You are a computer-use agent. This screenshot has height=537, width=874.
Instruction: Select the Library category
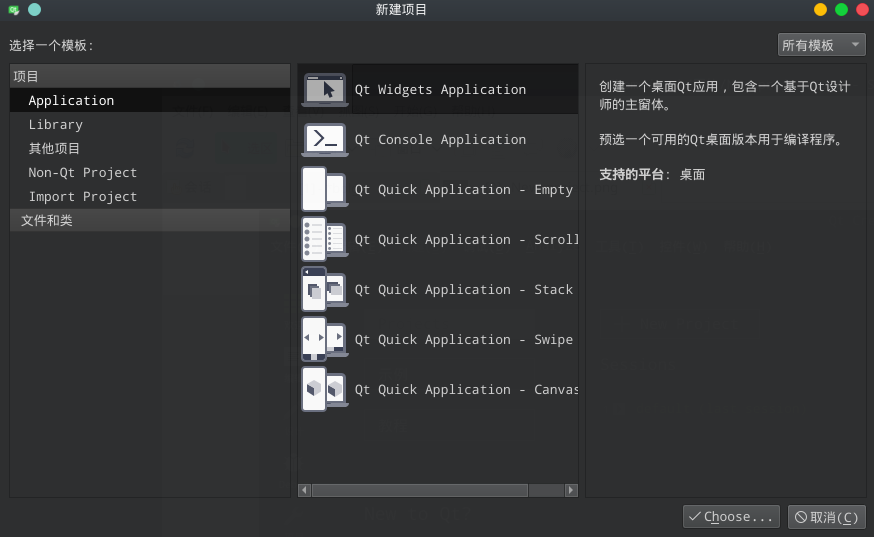tap(55, 125)
